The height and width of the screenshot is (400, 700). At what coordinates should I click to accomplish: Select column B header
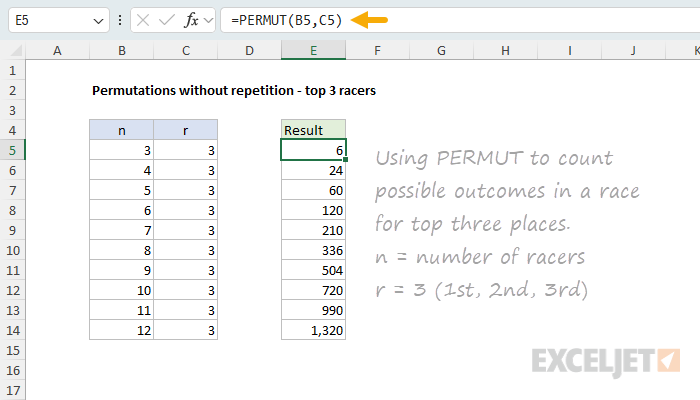(121, 50)
